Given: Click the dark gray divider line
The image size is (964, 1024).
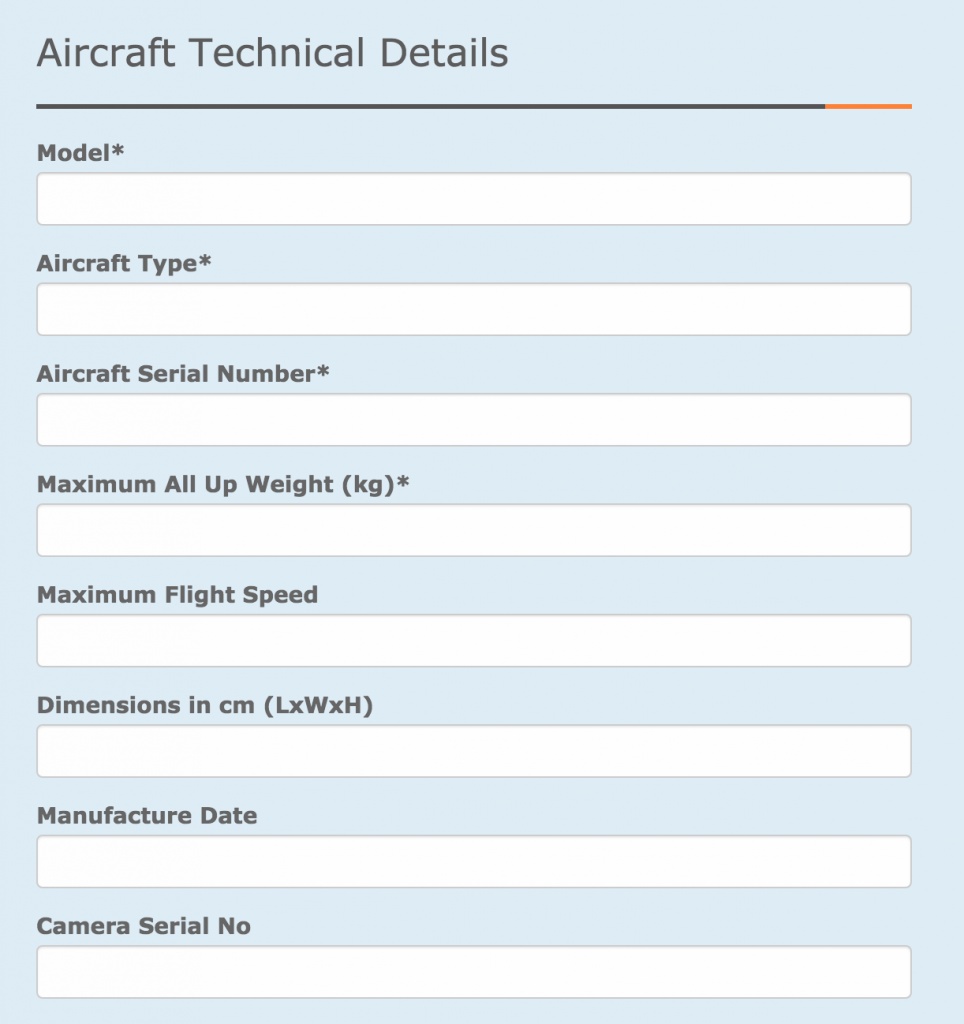Looking at the screenshot, I should click(x=430, y=106).
